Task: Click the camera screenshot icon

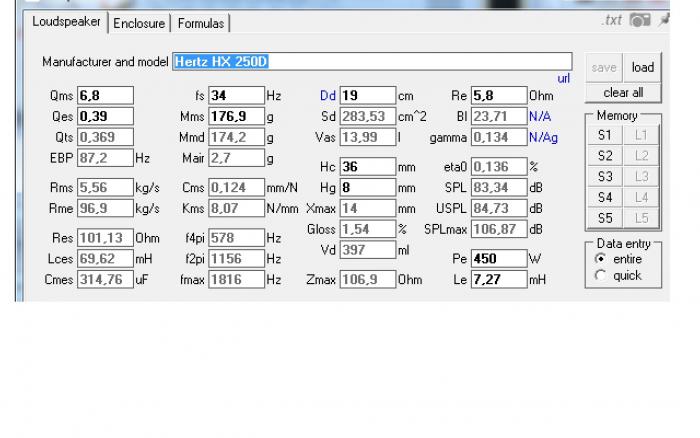Action: [x=640, y=20]
